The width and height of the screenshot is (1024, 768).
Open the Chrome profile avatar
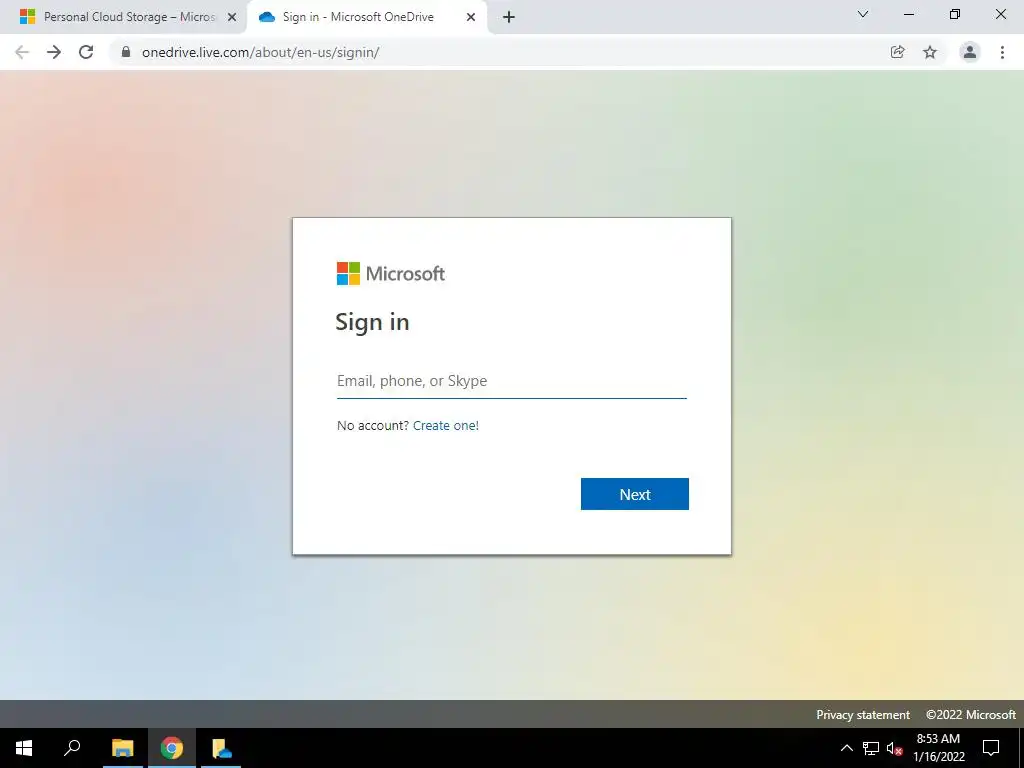click(970, 52)
